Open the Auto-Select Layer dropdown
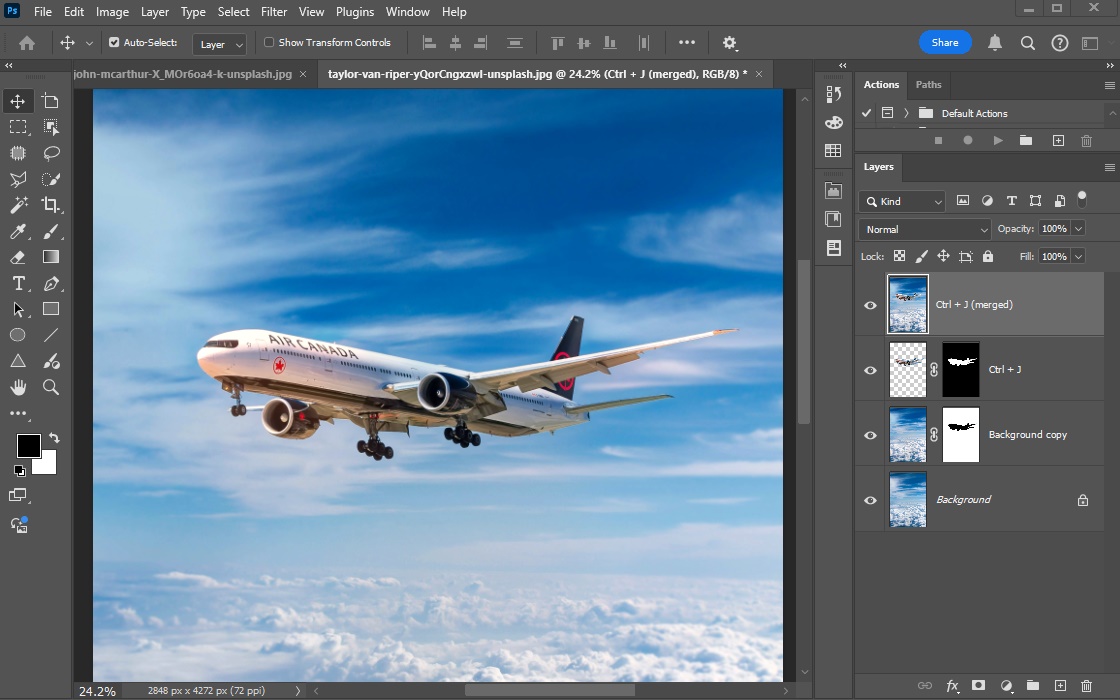This screenshot has height=700, width=1120. (x=219, y=44)
